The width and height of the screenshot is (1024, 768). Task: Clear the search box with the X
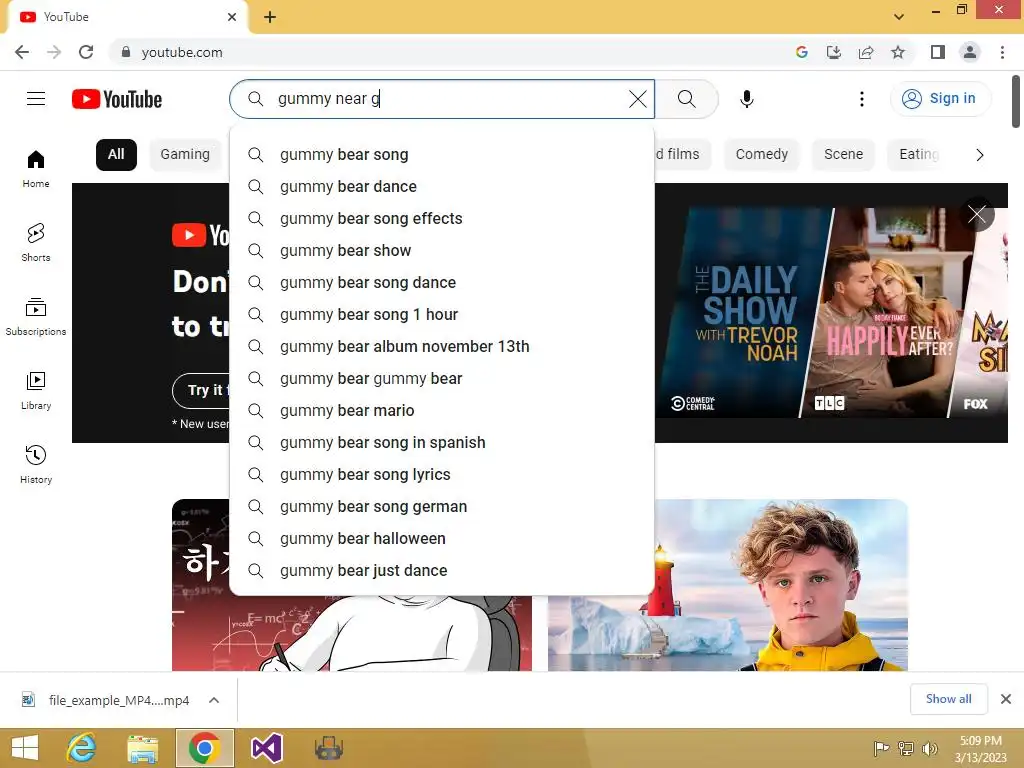[637, 99]
